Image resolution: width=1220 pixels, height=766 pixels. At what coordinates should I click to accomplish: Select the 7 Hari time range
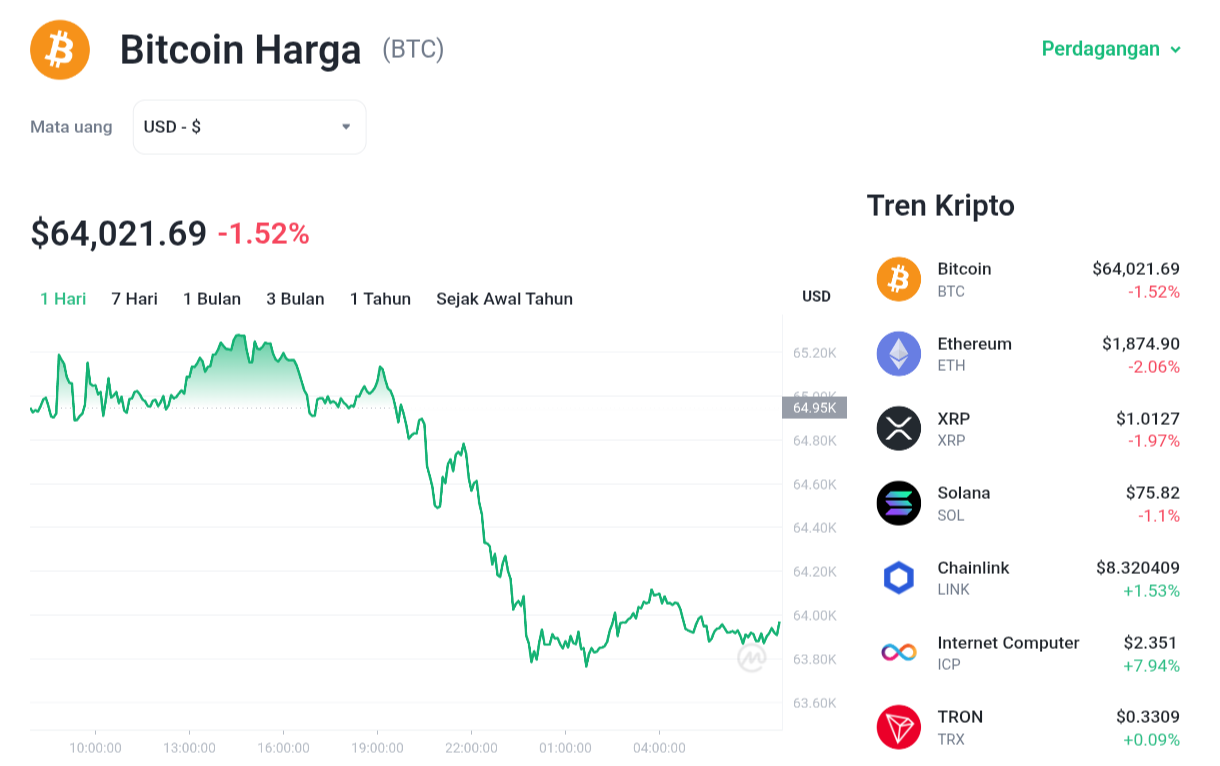point(134,299)
